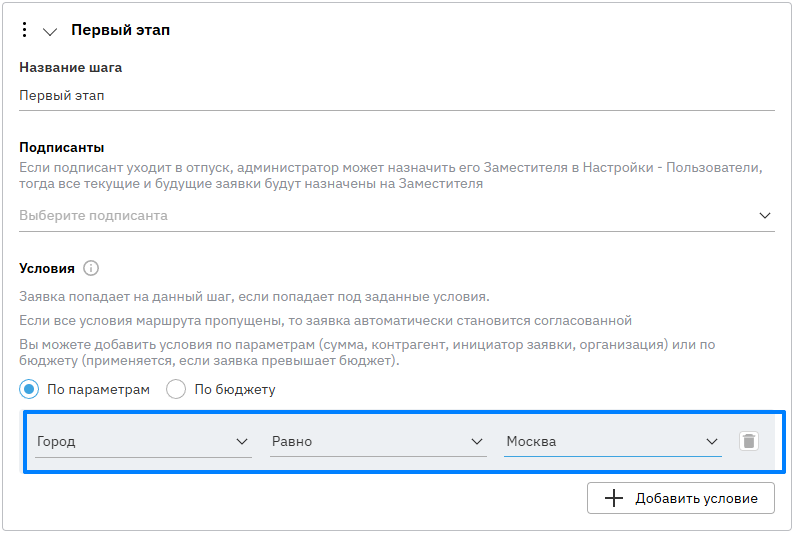Expand the Город parameter dropdown arrow

(241, 442)
